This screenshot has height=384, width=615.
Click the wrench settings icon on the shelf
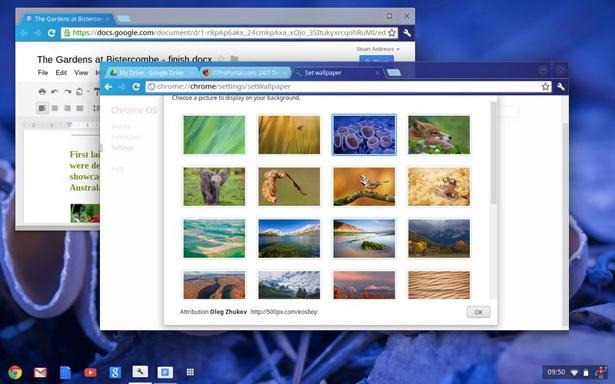[140, 371]
